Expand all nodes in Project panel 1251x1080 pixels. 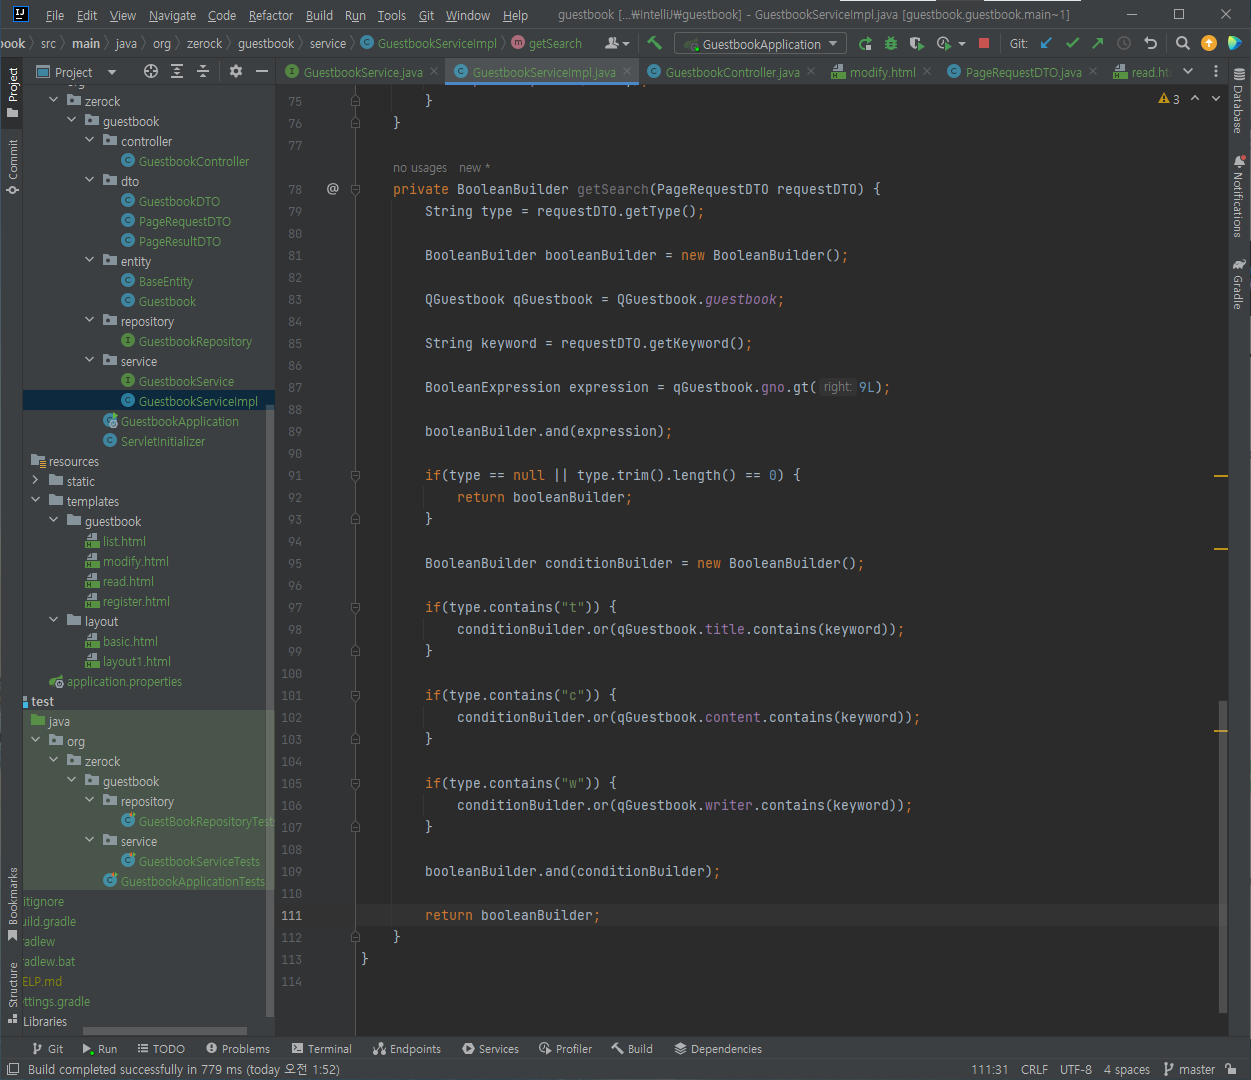click(177, 71)
